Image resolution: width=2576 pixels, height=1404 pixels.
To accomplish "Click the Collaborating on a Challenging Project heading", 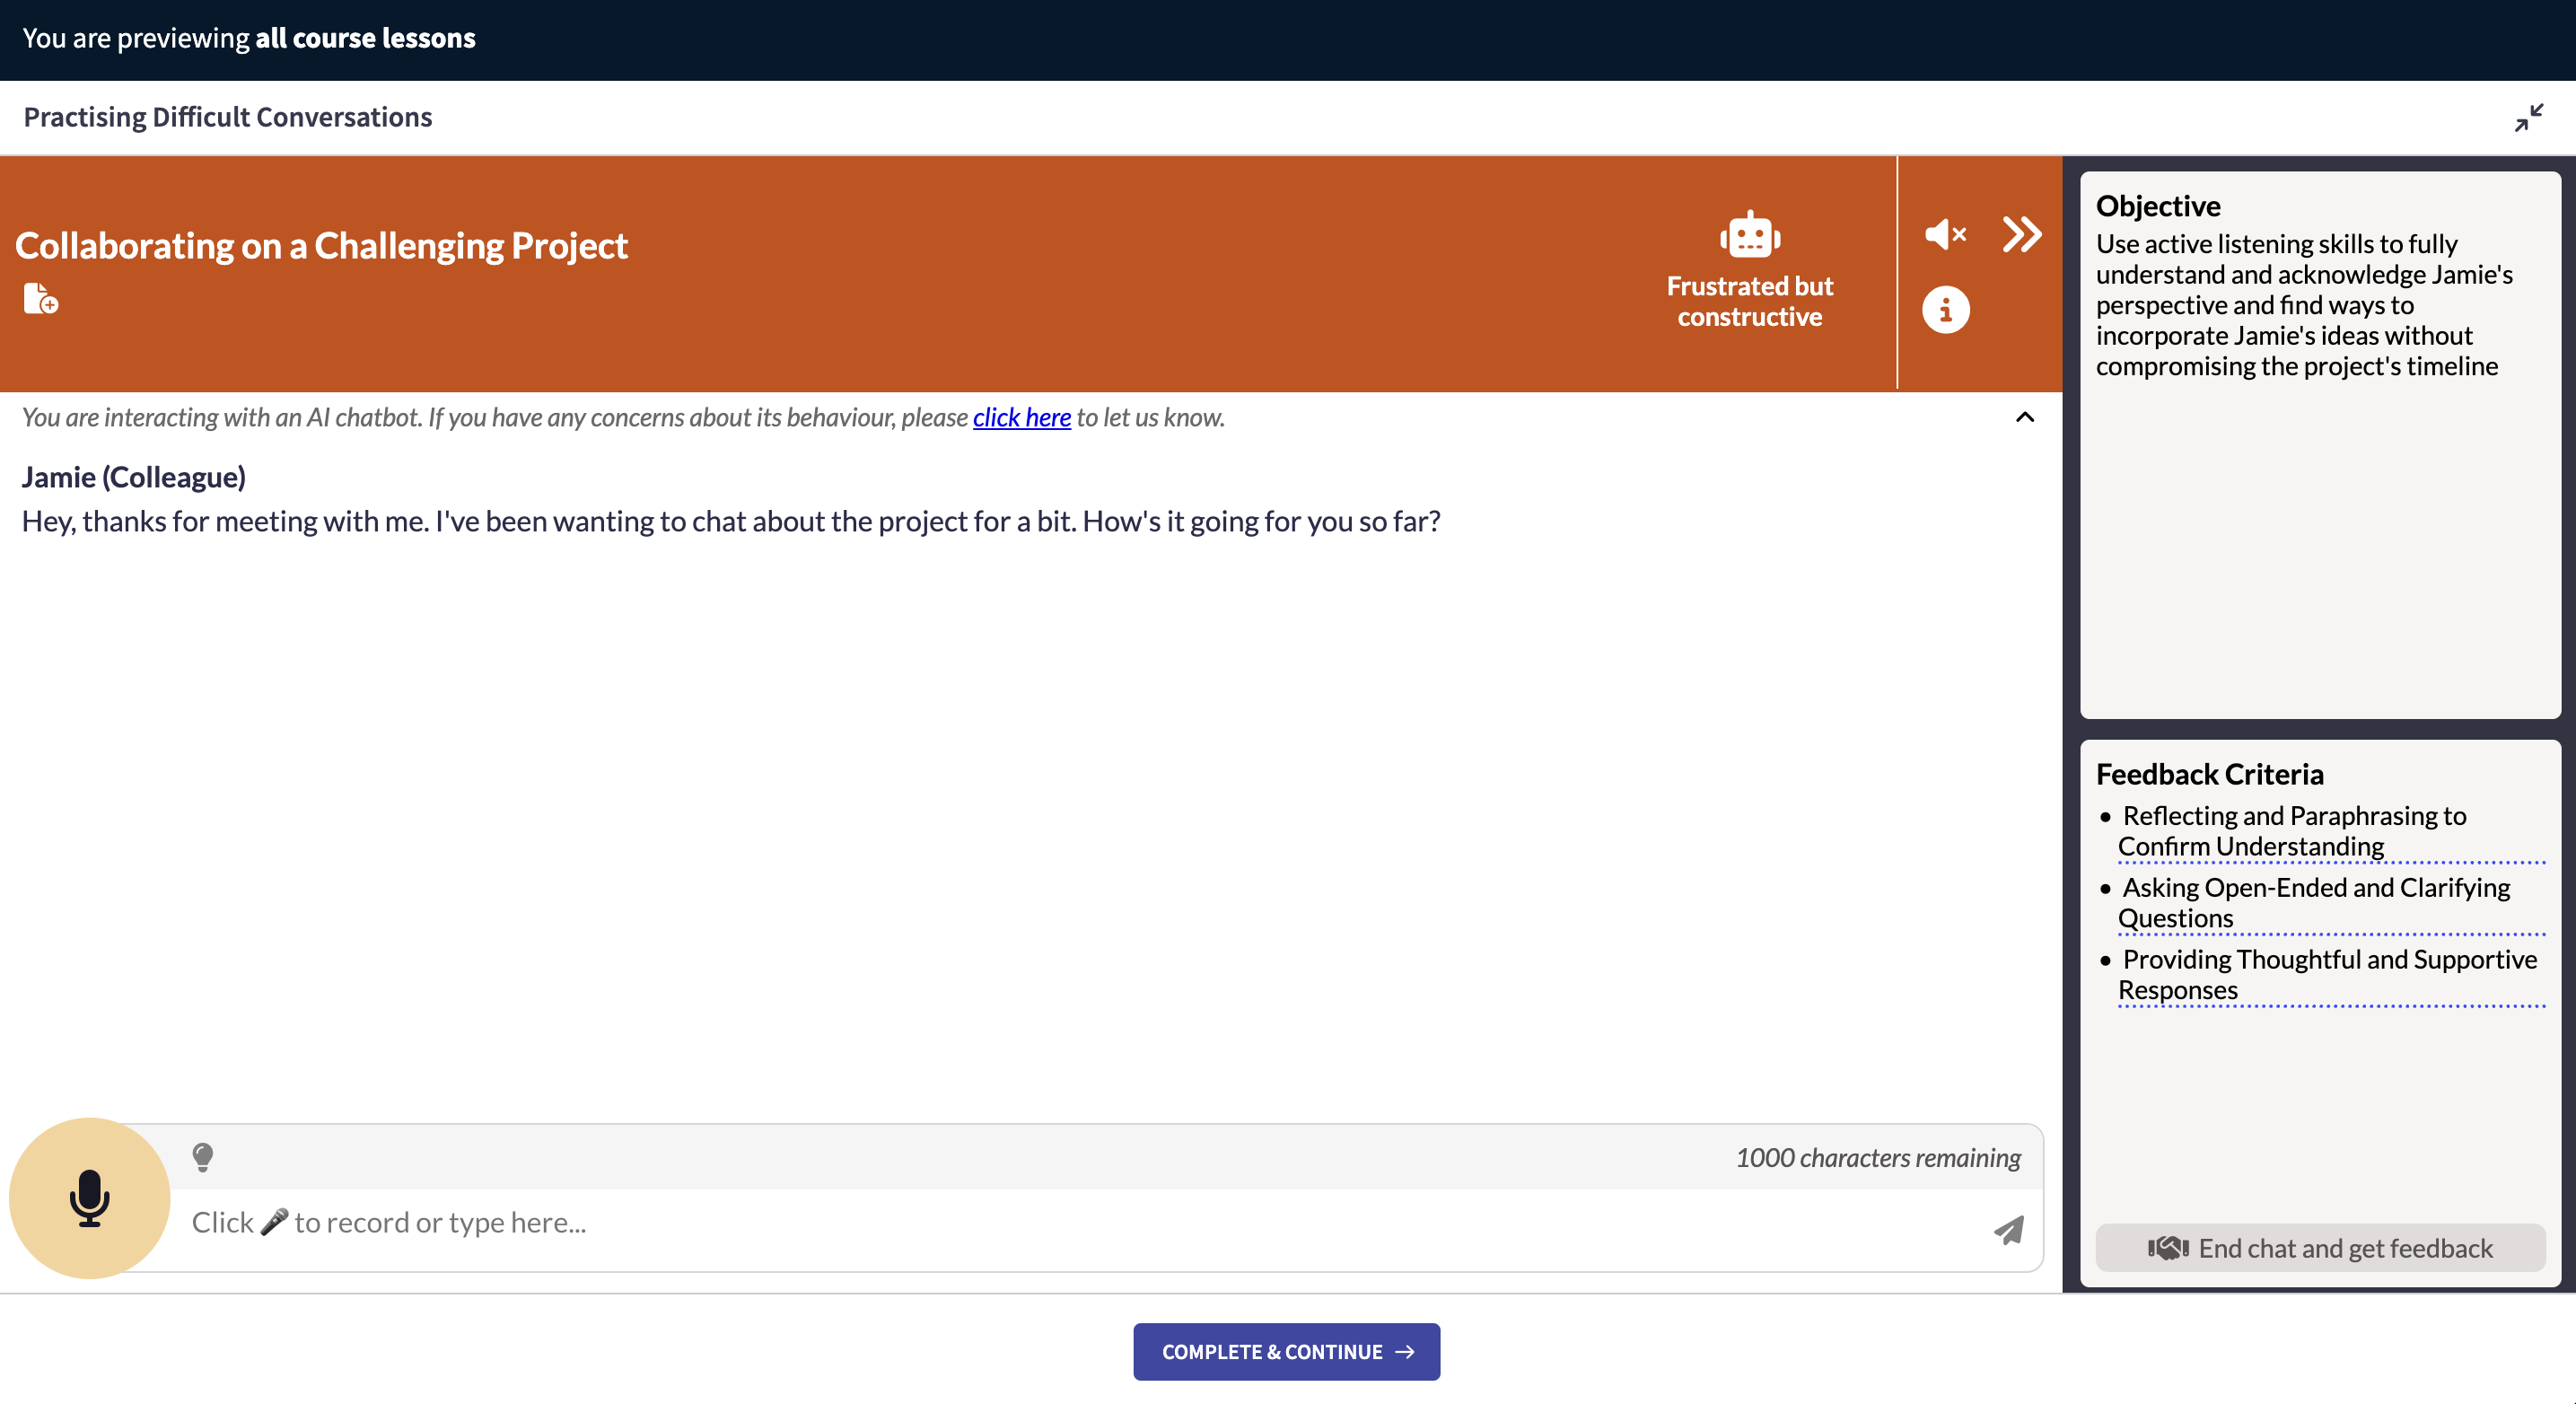I will coord(321,245).
